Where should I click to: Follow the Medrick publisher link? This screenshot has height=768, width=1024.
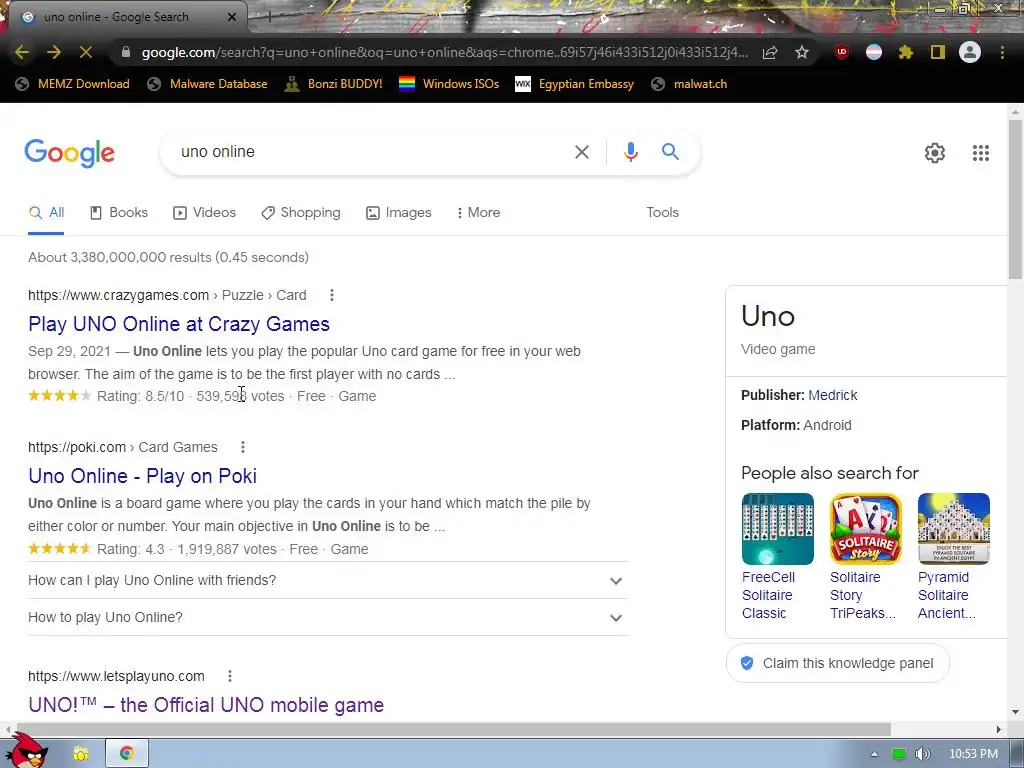pyautogui.click(x=833, y=395)
